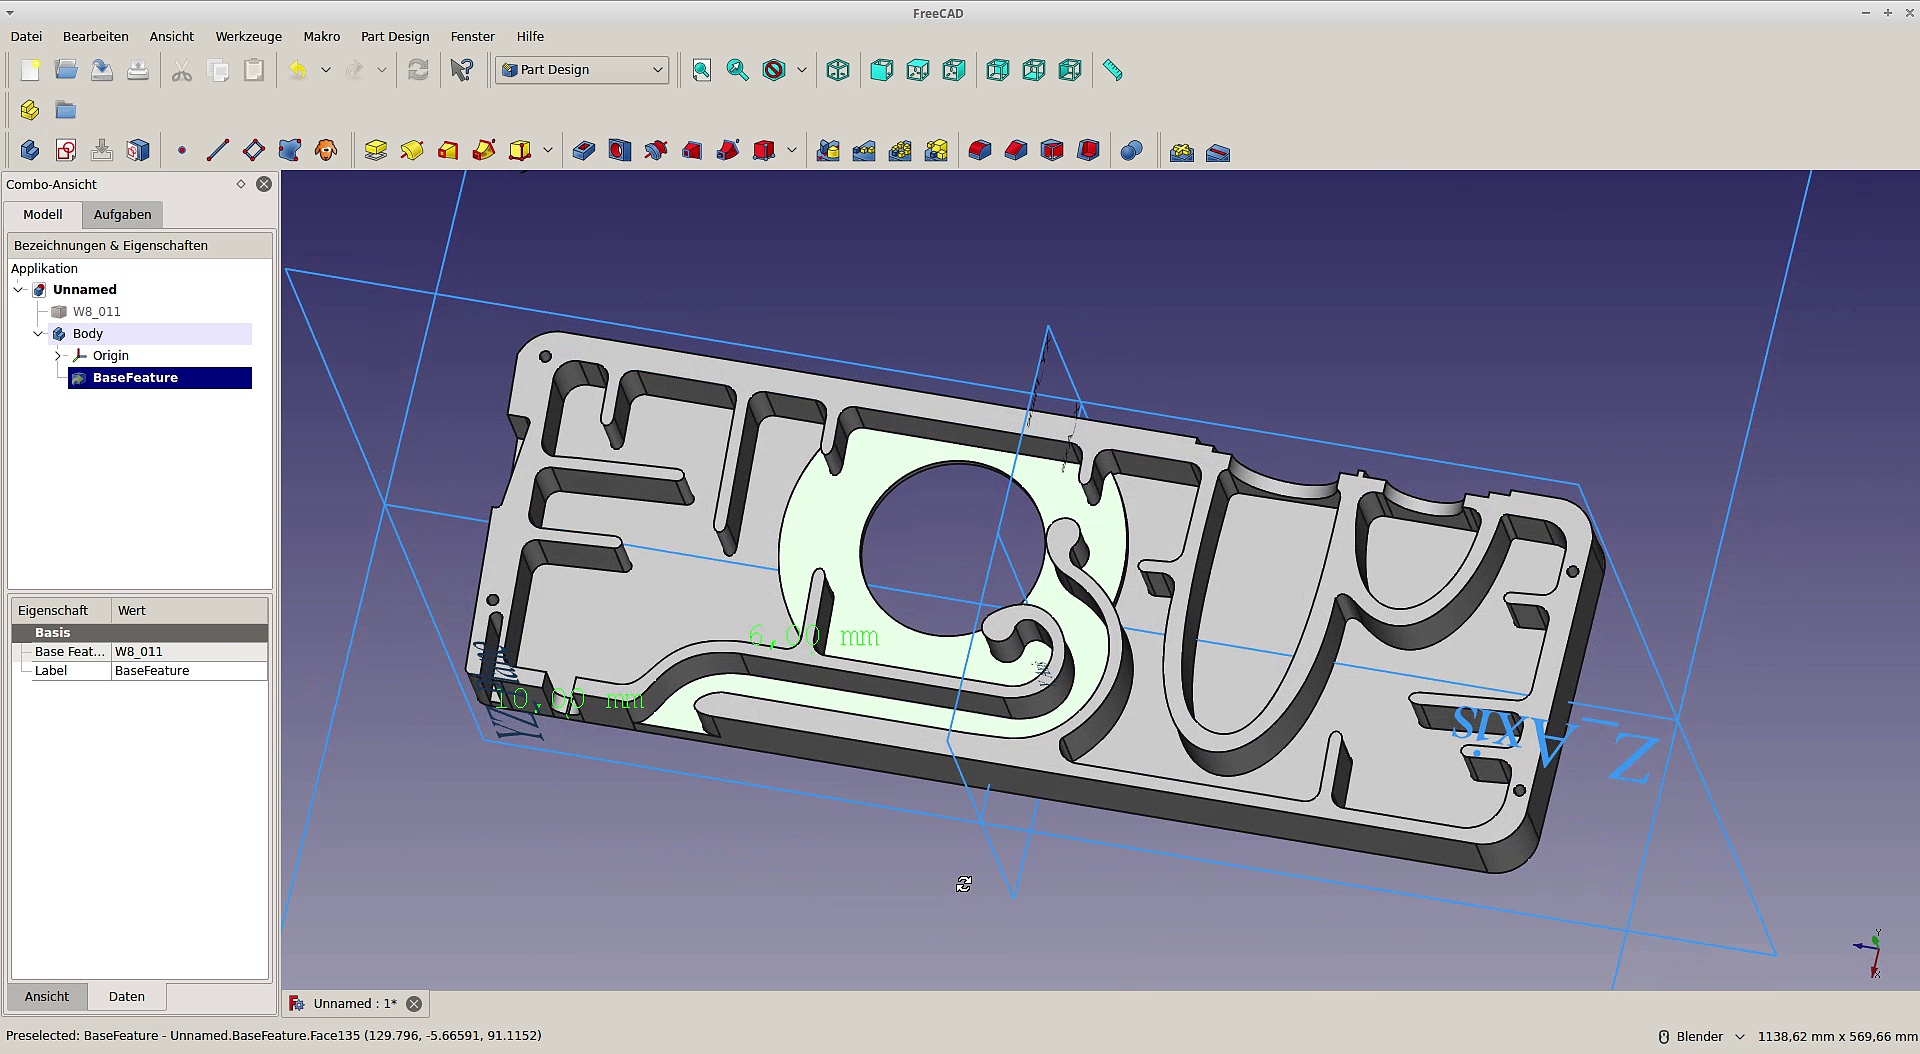Select the Hole tool
Viewport: 1920px width, 1054px height.
[620, 151]
